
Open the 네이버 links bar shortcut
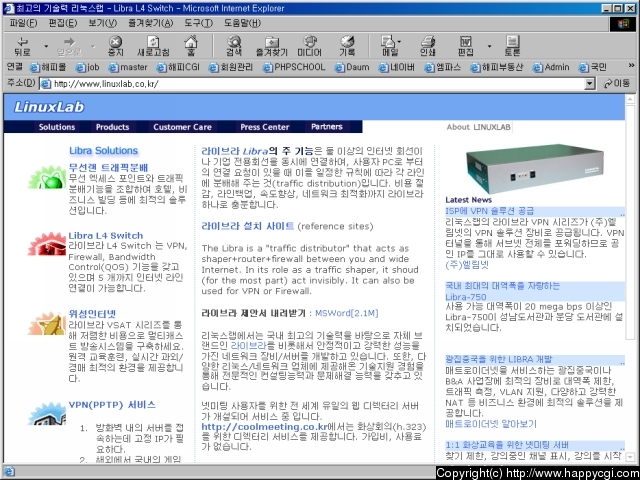tap(396, 67)
